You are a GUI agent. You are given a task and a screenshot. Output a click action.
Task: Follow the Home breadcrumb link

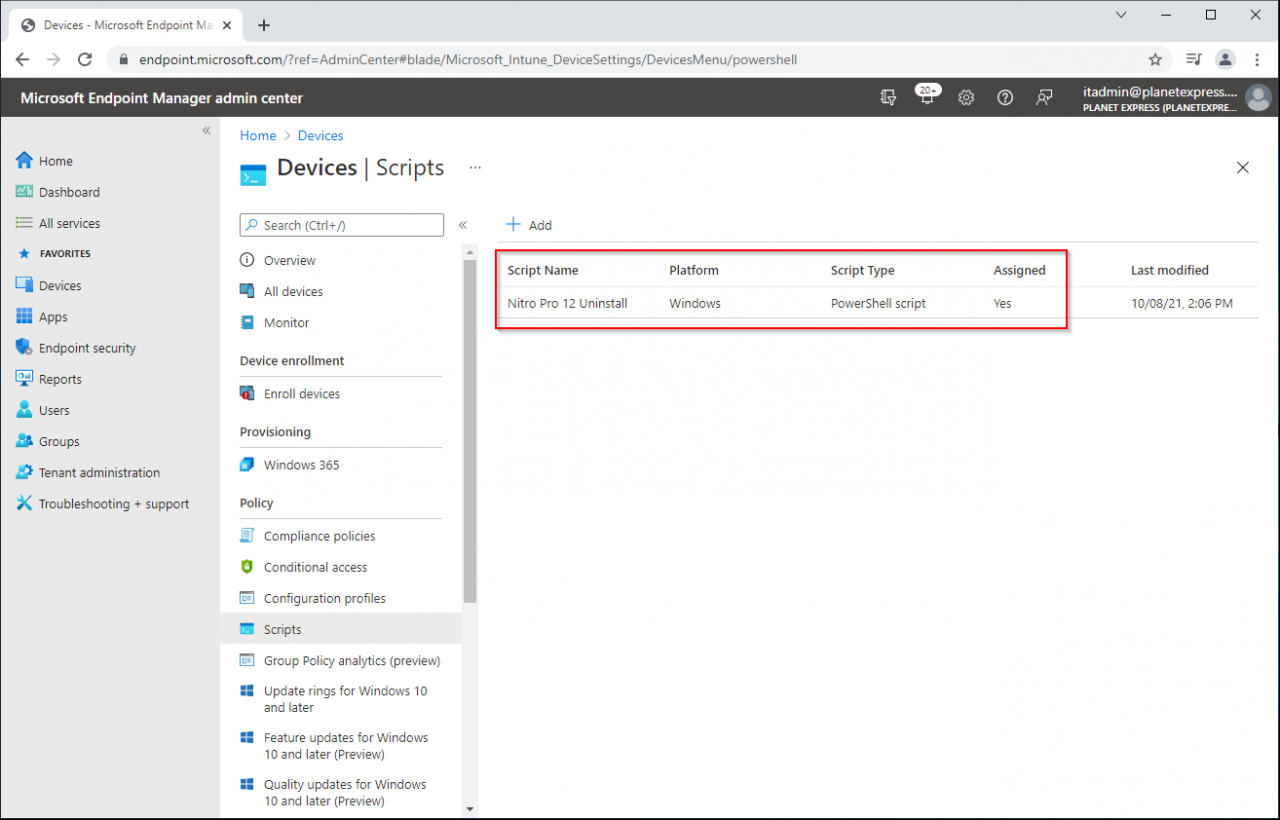coord(258,135)
